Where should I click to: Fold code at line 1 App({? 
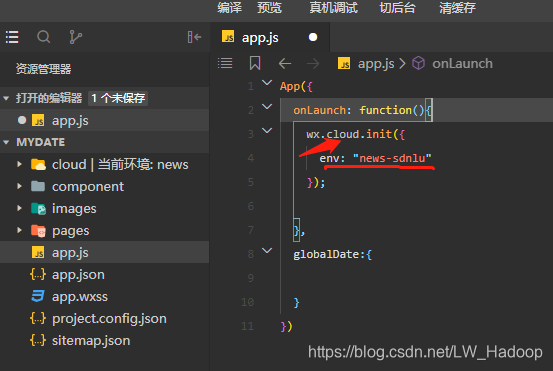click(267, 83)
